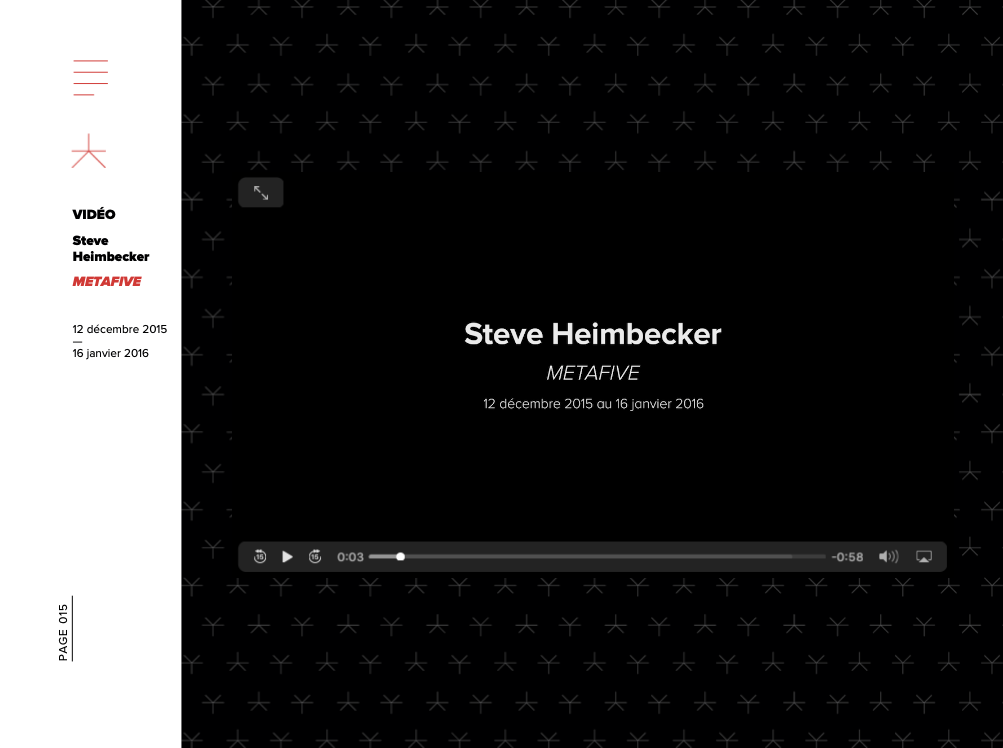1003x748 pixels.
Task: Skip forward 15 seconds in video
Action: [x=315, y=557]
